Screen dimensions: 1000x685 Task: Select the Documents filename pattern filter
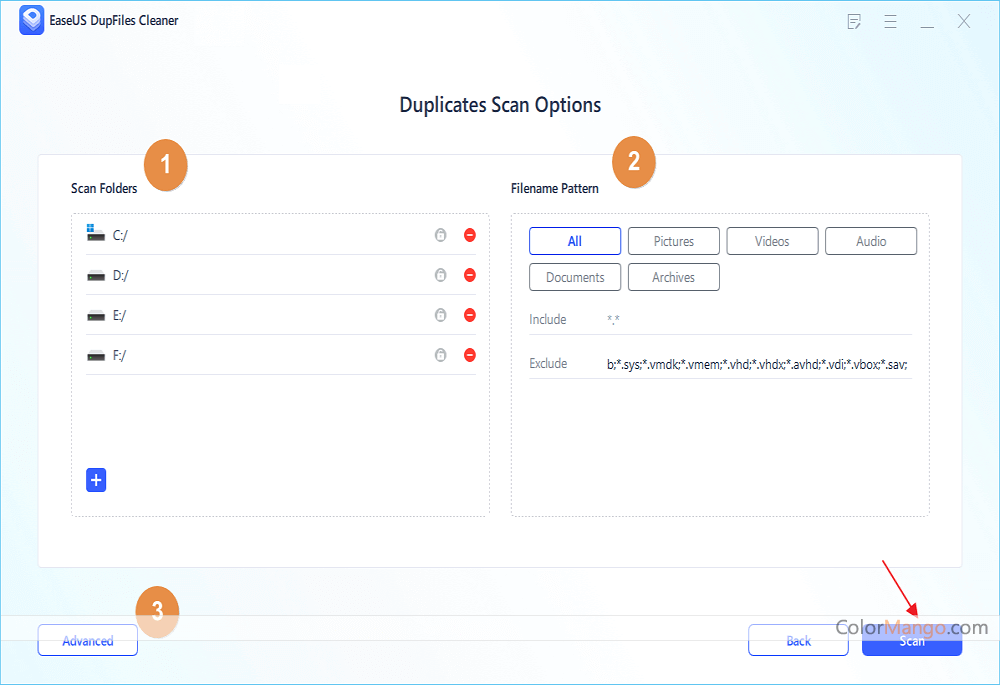pyautogui.click(x=575, y=277)
